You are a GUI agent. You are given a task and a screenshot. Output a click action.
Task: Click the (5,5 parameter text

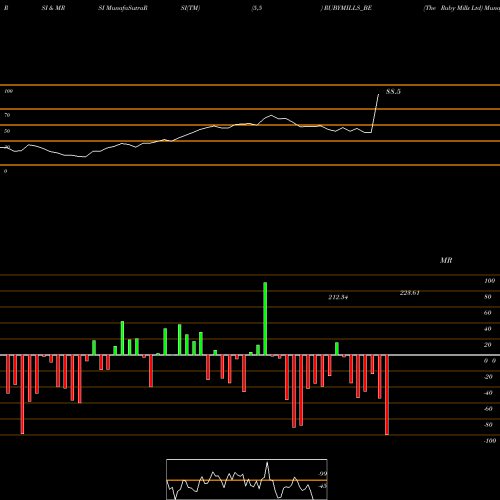[257, 8]
